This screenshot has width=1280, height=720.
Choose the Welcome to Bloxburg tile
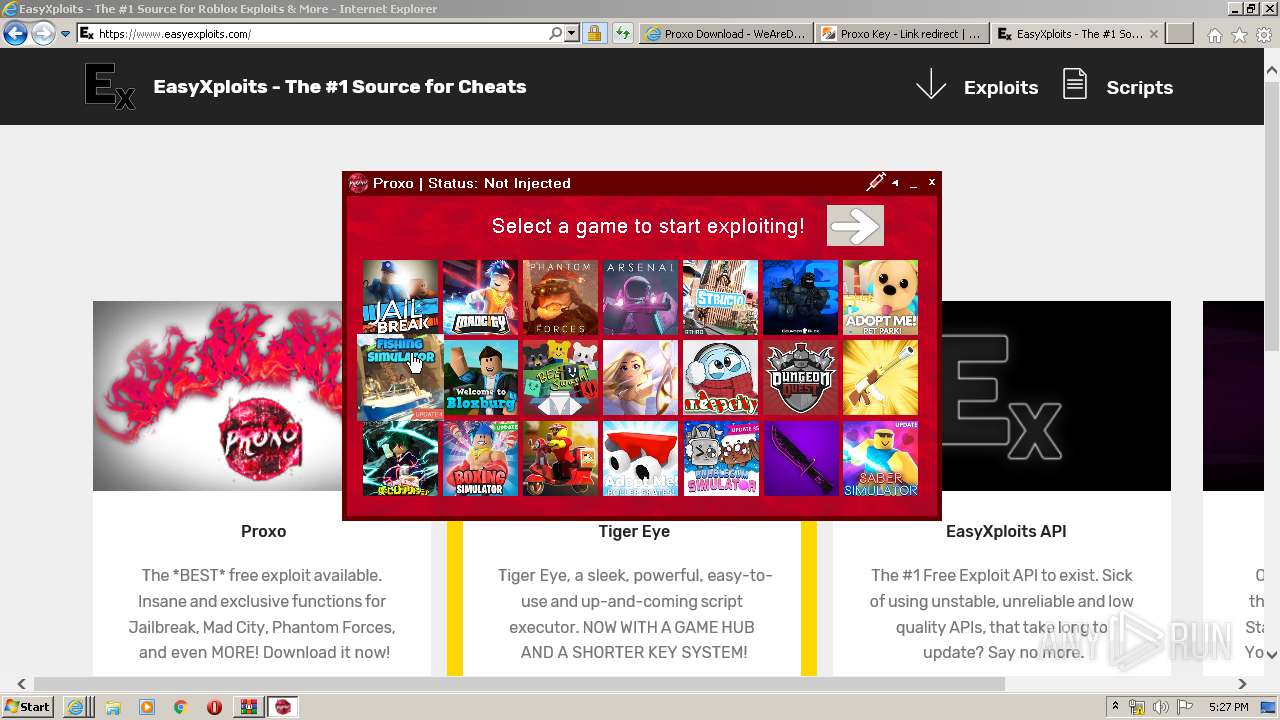[x=480, y=377]
